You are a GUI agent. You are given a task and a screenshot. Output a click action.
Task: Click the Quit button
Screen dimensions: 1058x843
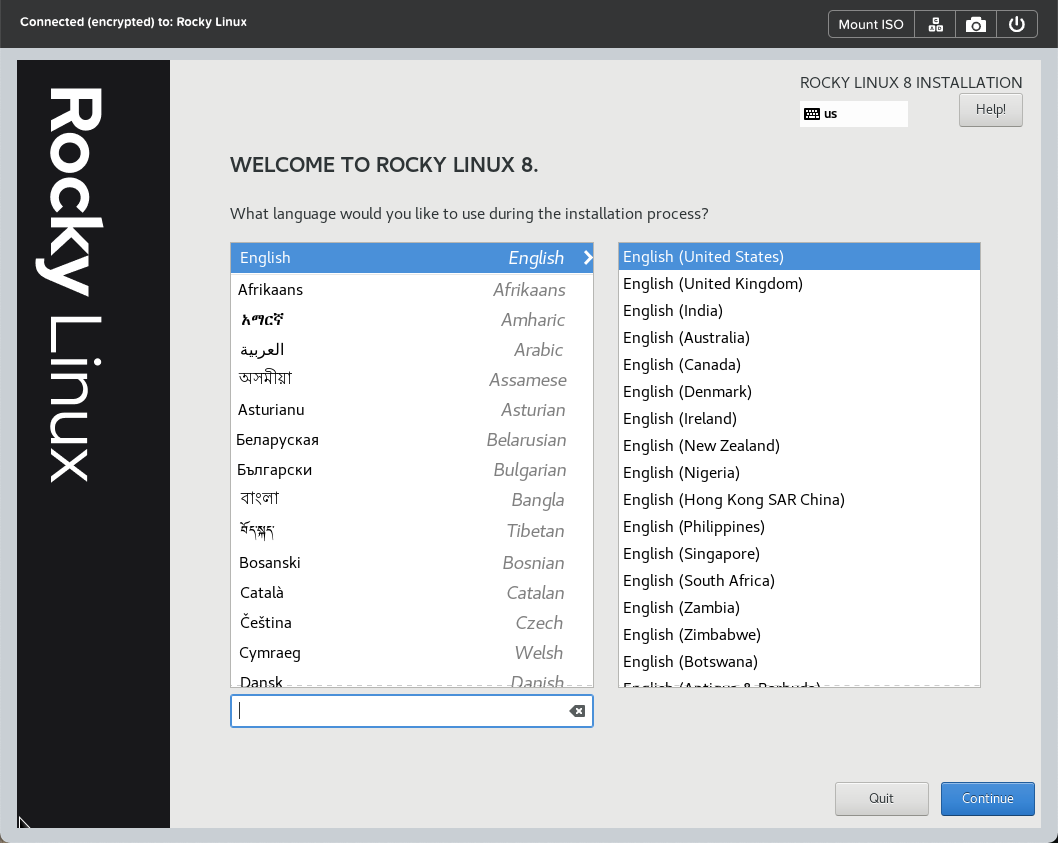coord(881,798)
